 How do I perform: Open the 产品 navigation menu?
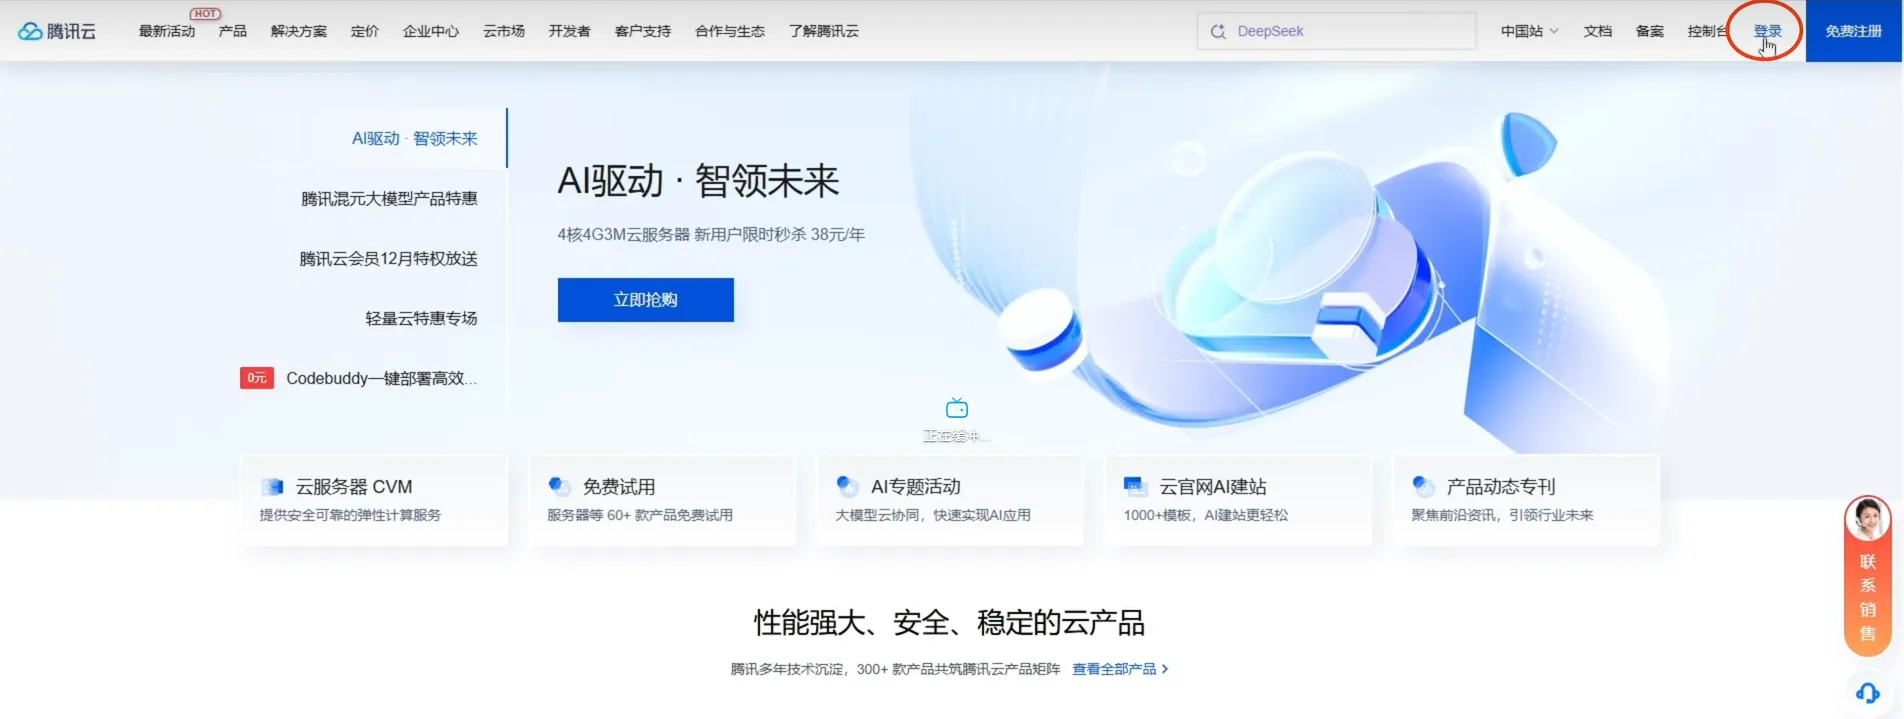232,31
